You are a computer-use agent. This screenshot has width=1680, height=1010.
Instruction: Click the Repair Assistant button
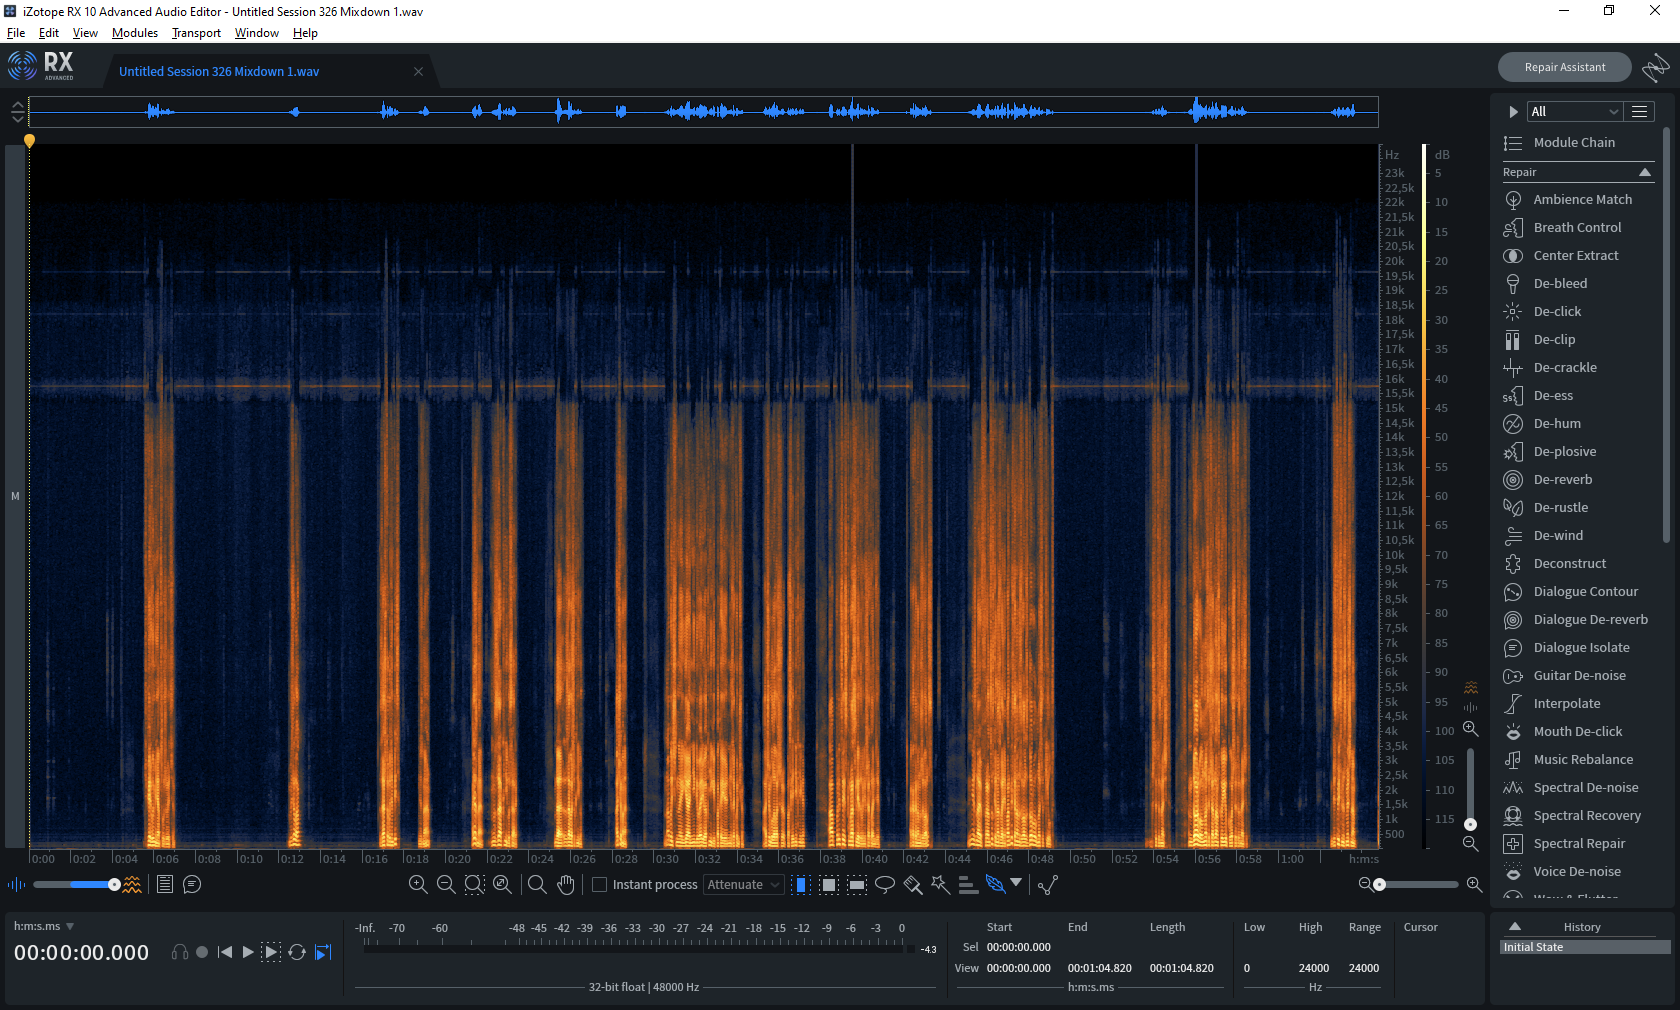tap(1564, 67)
